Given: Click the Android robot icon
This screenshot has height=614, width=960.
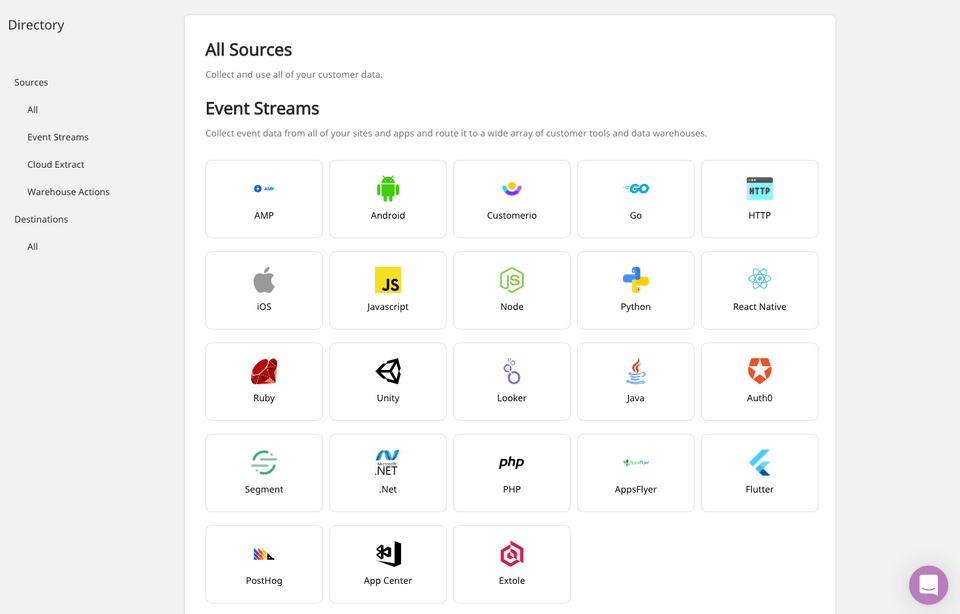Looking at the screenshot, I should point(388,188).
